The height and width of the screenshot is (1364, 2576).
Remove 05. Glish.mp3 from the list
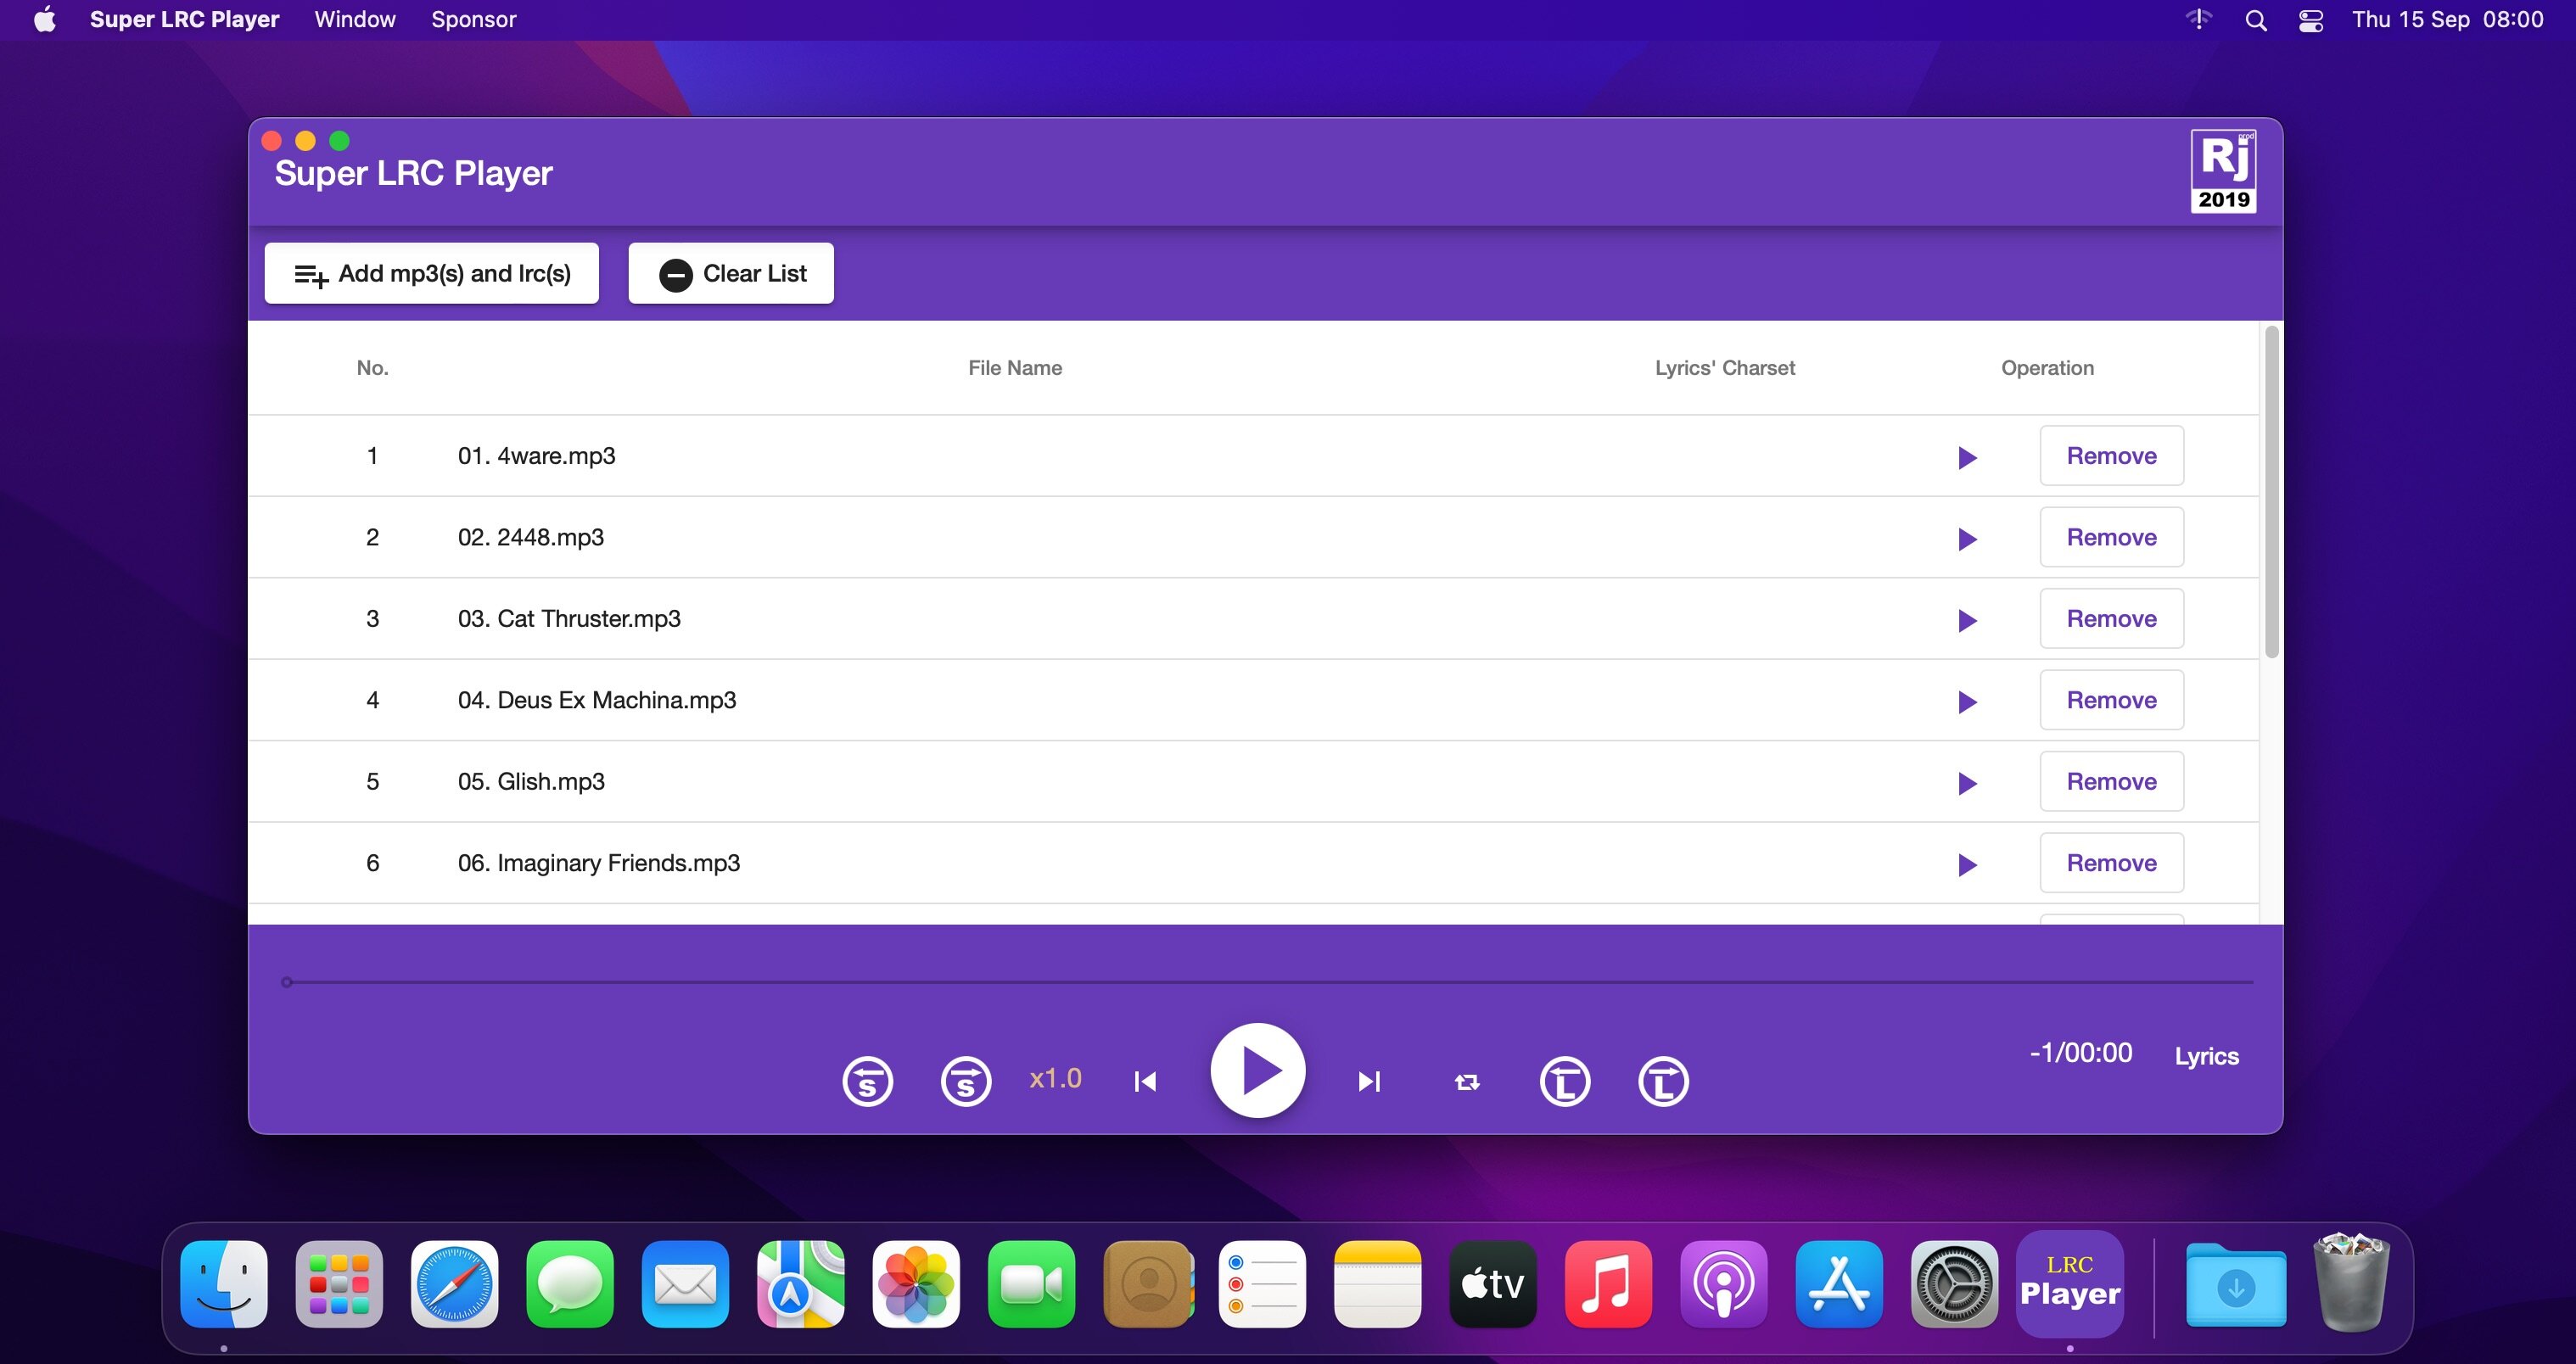click(x=2111, y=782)
